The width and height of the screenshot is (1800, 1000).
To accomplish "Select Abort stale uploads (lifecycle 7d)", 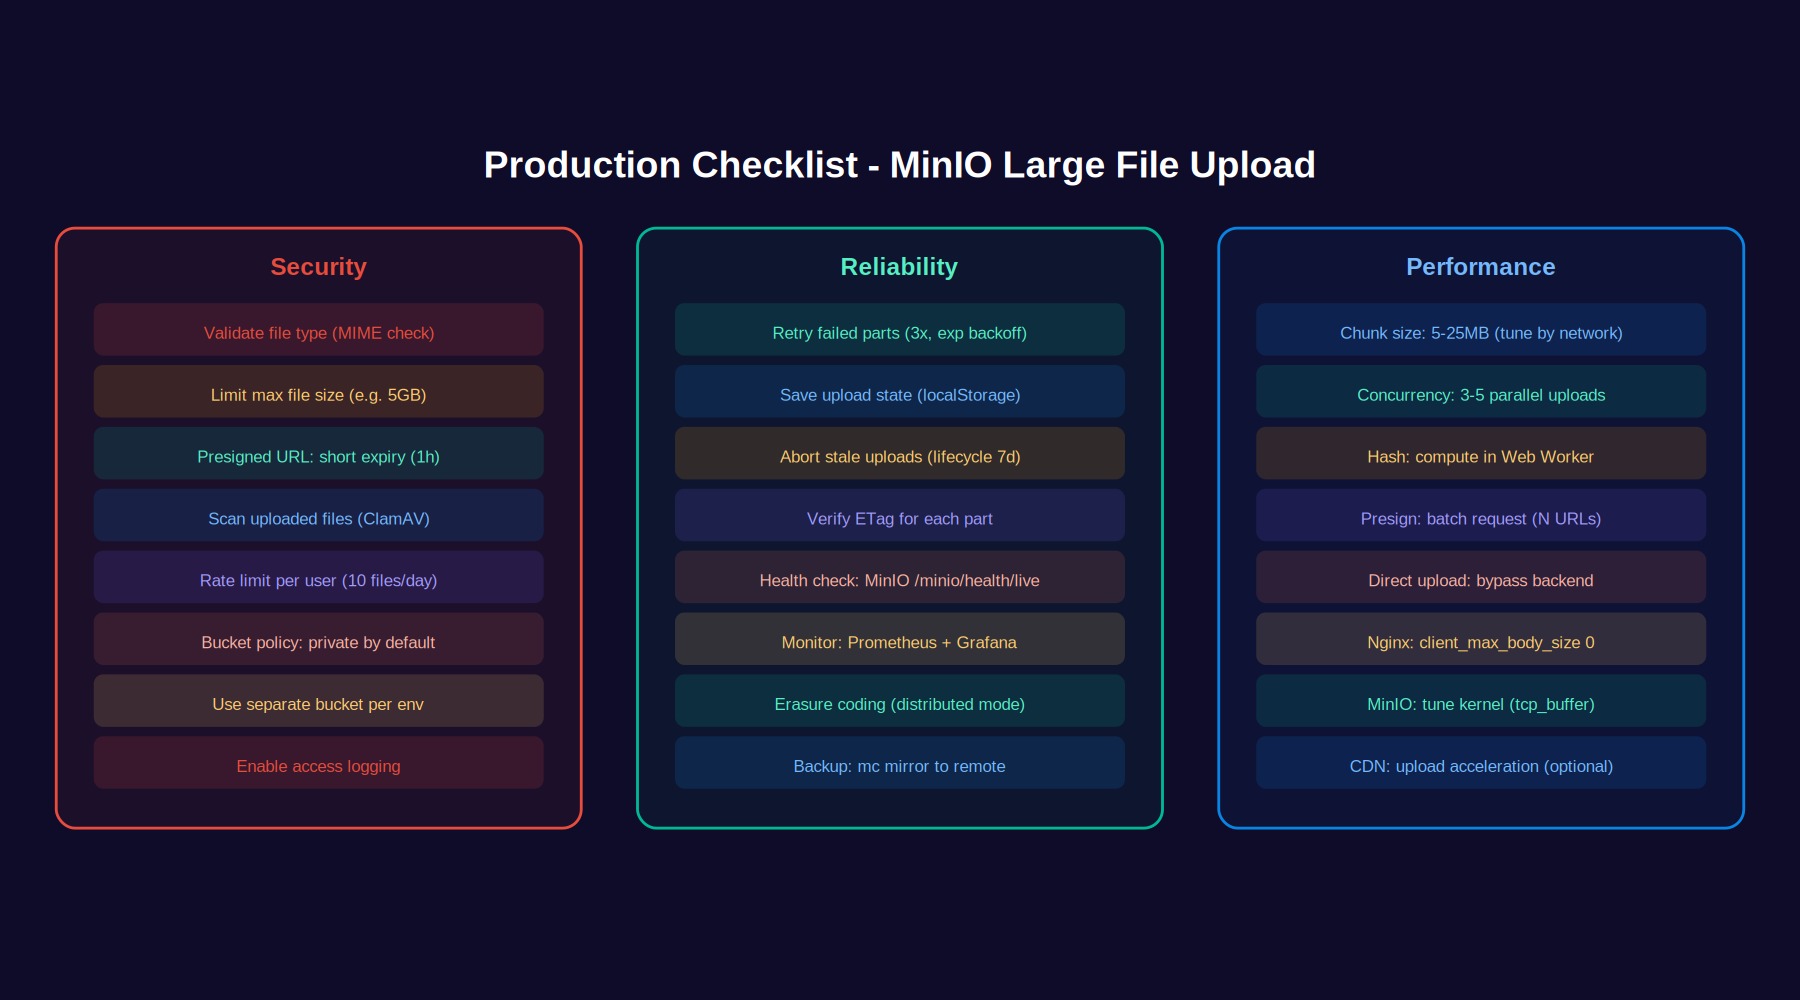I will coord(899,454).
